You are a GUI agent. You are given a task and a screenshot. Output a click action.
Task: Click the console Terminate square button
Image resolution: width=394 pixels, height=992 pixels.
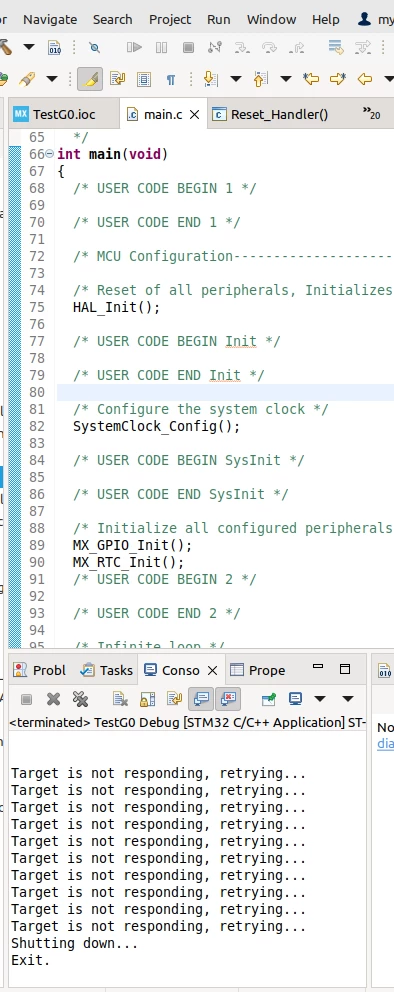(27, 699)
